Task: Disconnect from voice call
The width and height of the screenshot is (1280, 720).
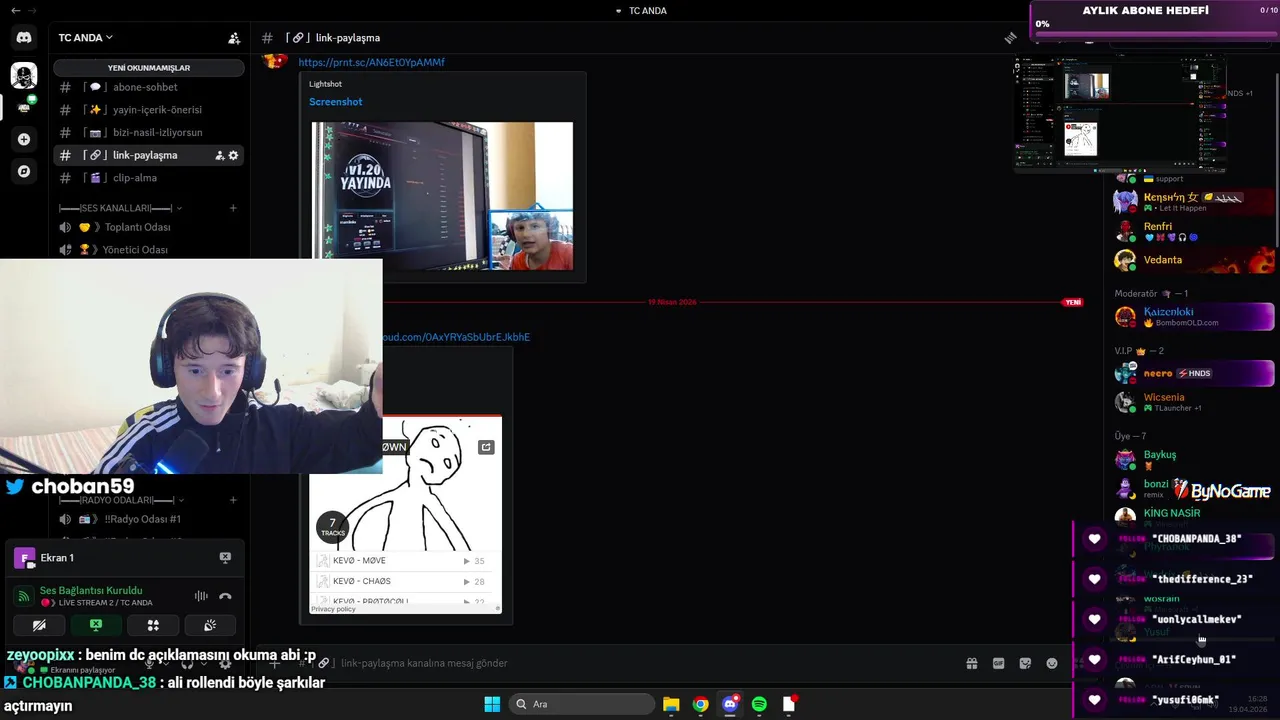Action: click(x=225, y=596)
